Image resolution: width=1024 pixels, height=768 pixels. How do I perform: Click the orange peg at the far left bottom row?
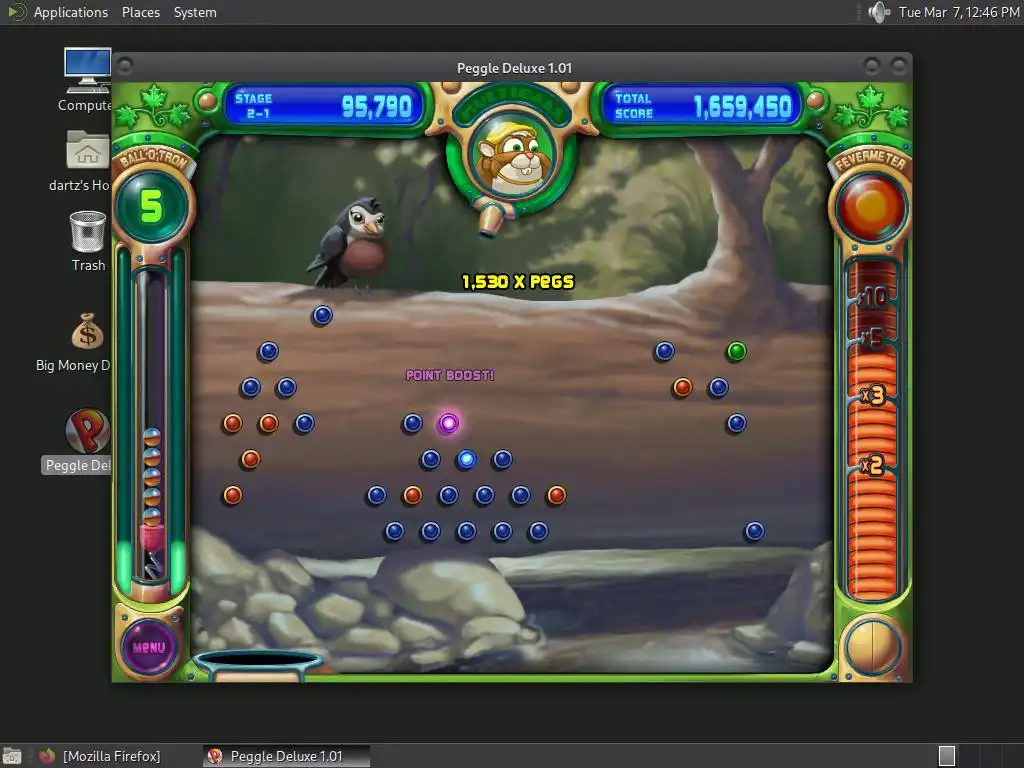tap(232, 495)
